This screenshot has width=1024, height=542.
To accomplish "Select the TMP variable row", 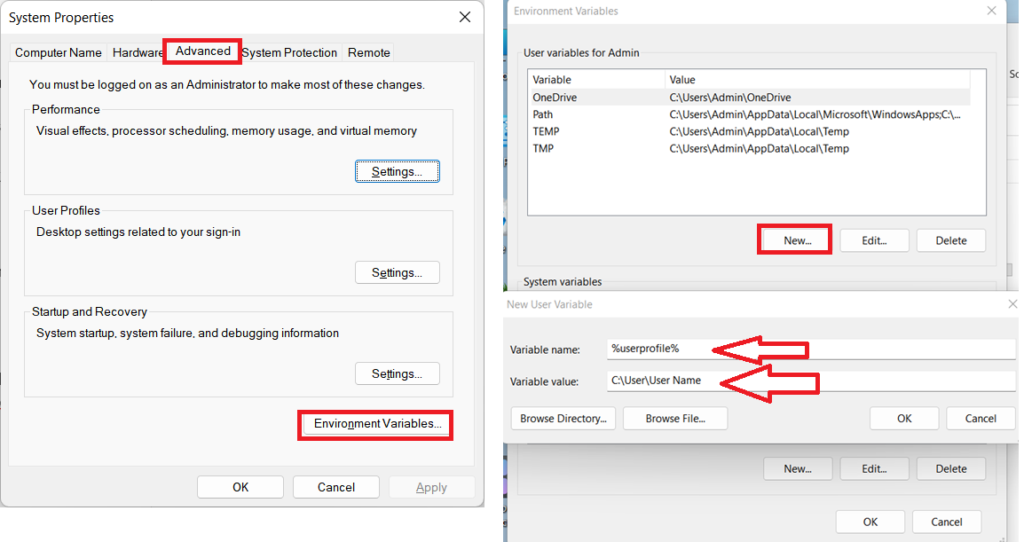I will click(750, 148).
